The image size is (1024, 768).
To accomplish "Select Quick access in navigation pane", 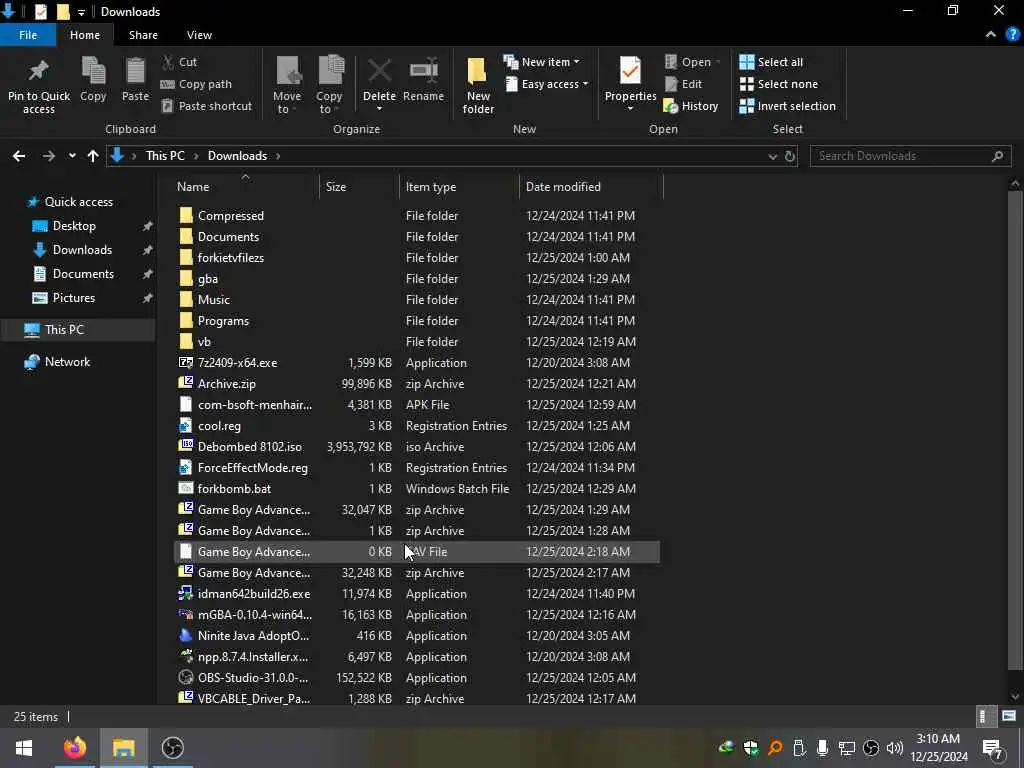I will 78,202.
